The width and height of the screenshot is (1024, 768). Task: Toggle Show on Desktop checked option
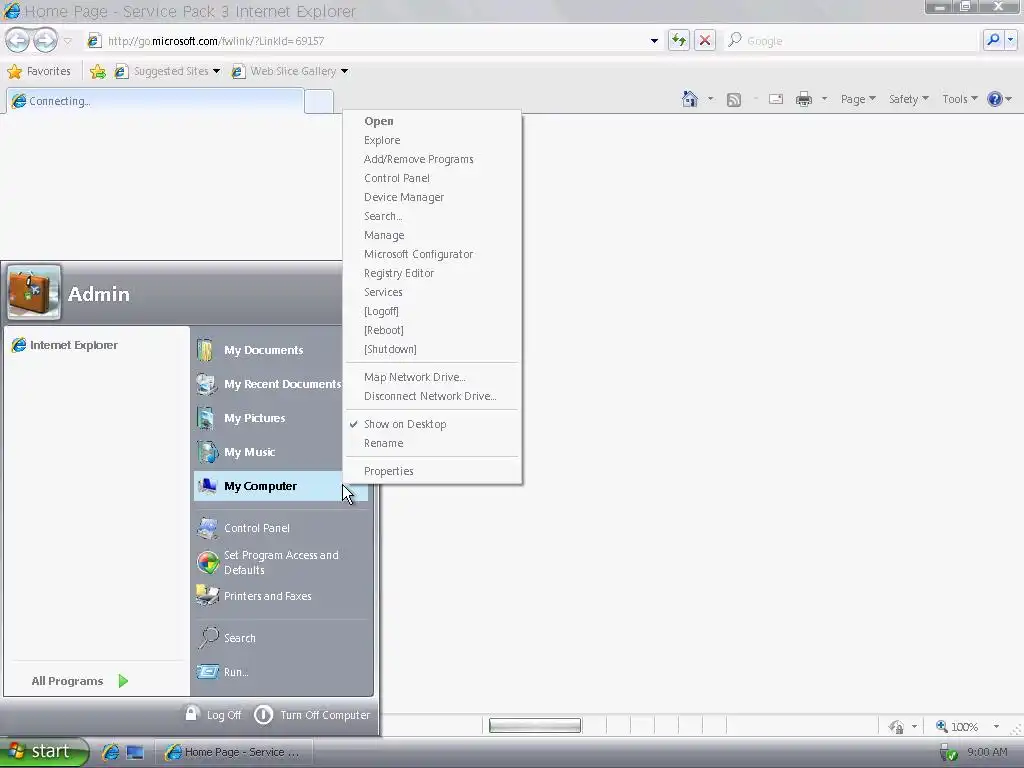[432, 424]
